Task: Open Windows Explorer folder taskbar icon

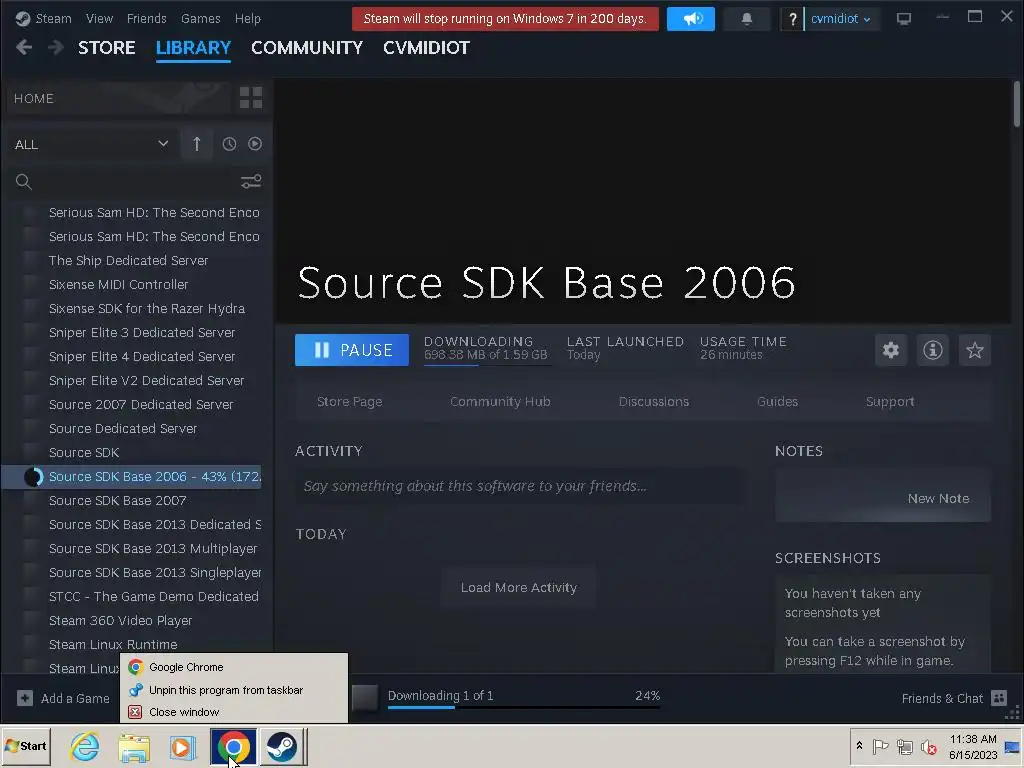Action: coord(134,746)
